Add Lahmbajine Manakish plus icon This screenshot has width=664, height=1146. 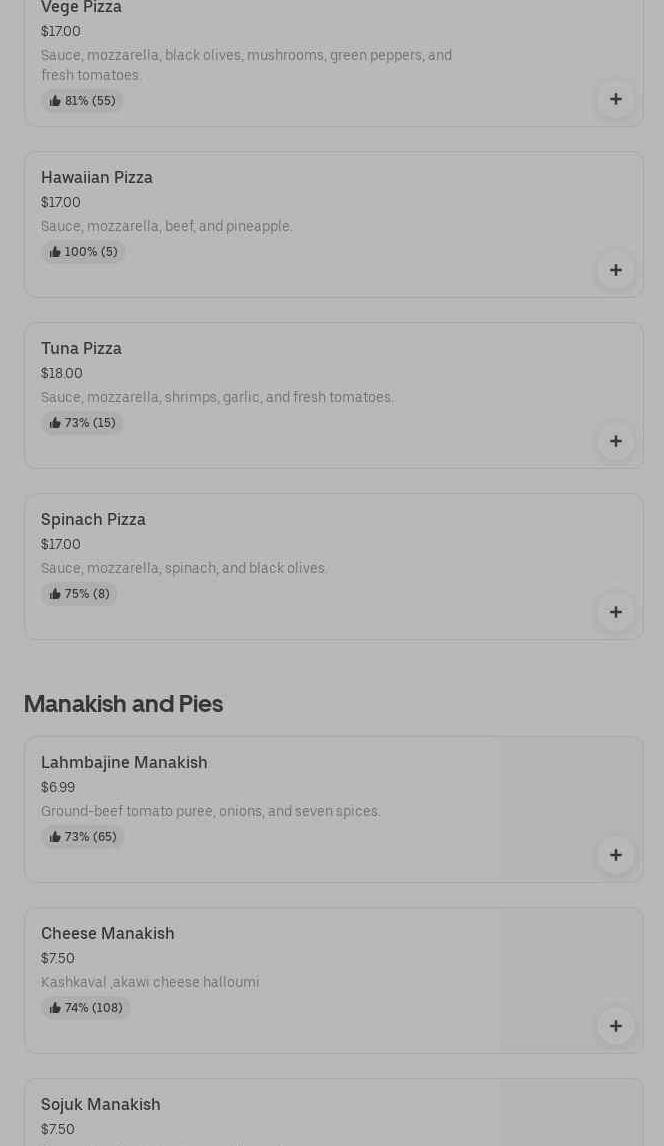[x=615, y=855]
